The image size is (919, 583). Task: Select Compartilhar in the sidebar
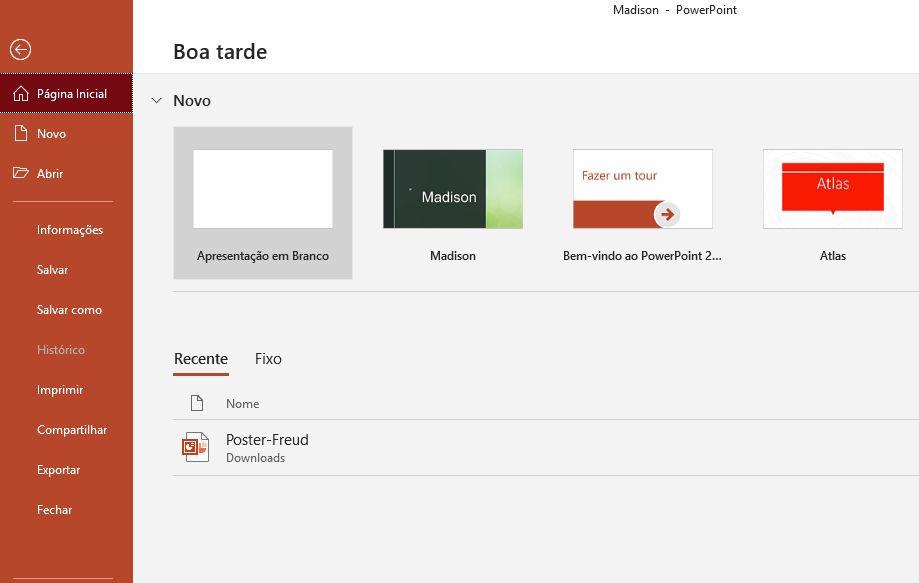click(x=72, y=430)
